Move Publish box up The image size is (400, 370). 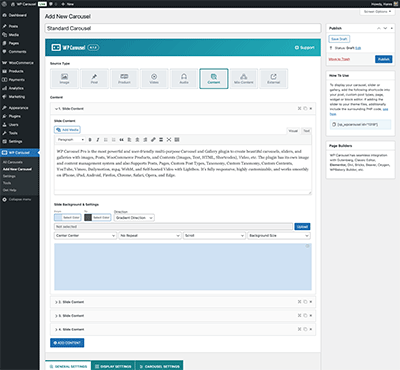click(x=379, y=28)
